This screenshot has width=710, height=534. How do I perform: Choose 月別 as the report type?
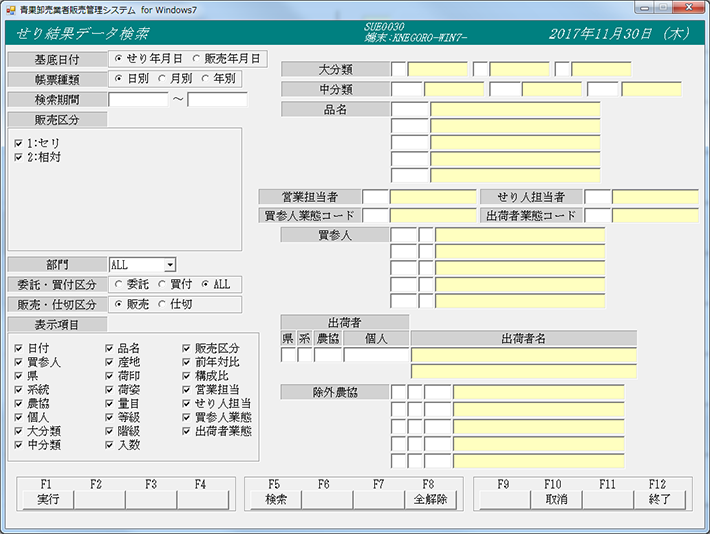(x=162, y=79)
